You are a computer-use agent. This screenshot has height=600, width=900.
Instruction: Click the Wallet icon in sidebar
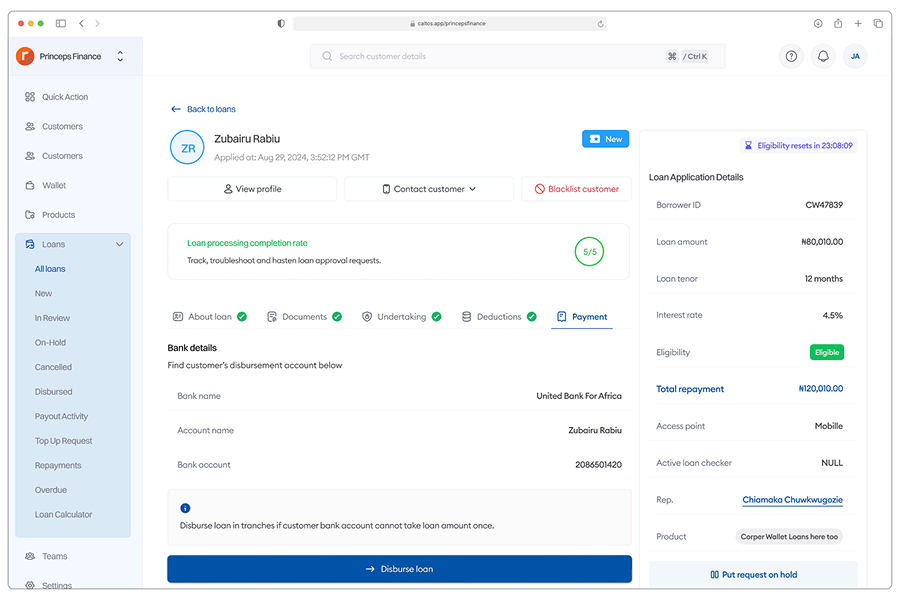(30, 185)
